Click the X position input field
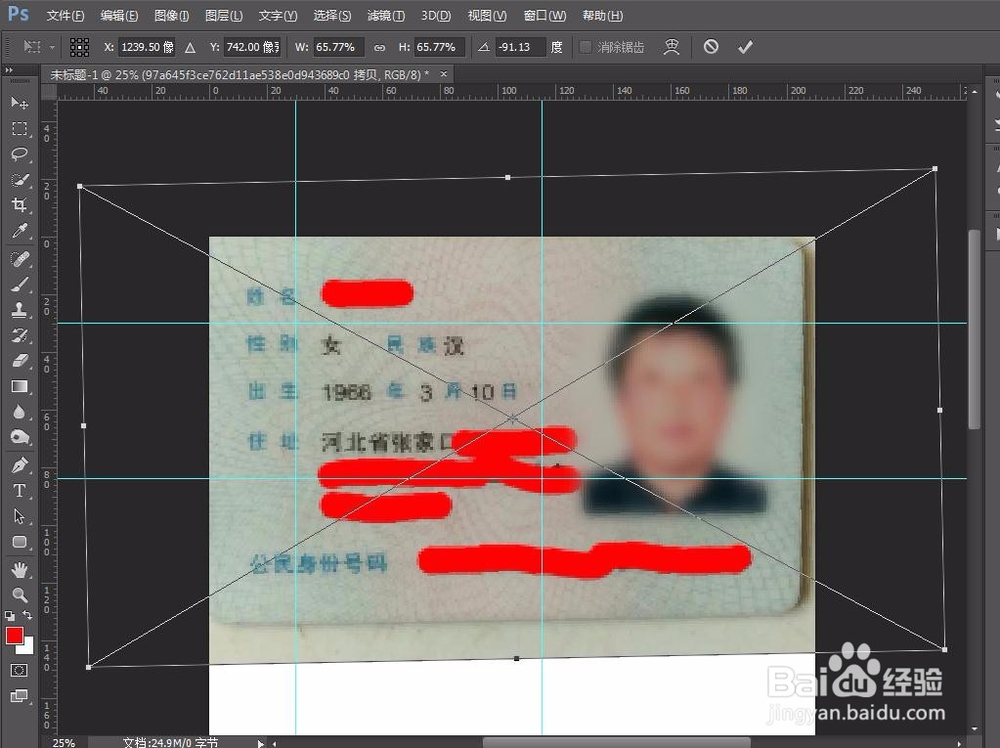 (147, 47)
